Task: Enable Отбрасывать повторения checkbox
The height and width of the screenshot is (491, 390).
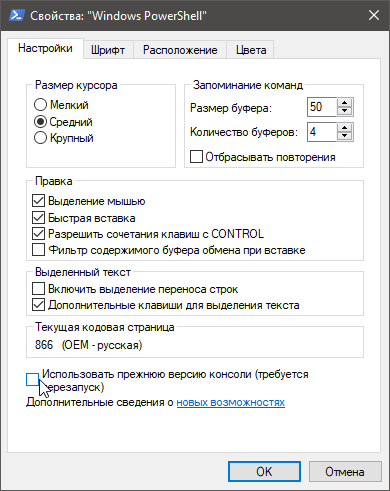Action: (x=196, y=157)
